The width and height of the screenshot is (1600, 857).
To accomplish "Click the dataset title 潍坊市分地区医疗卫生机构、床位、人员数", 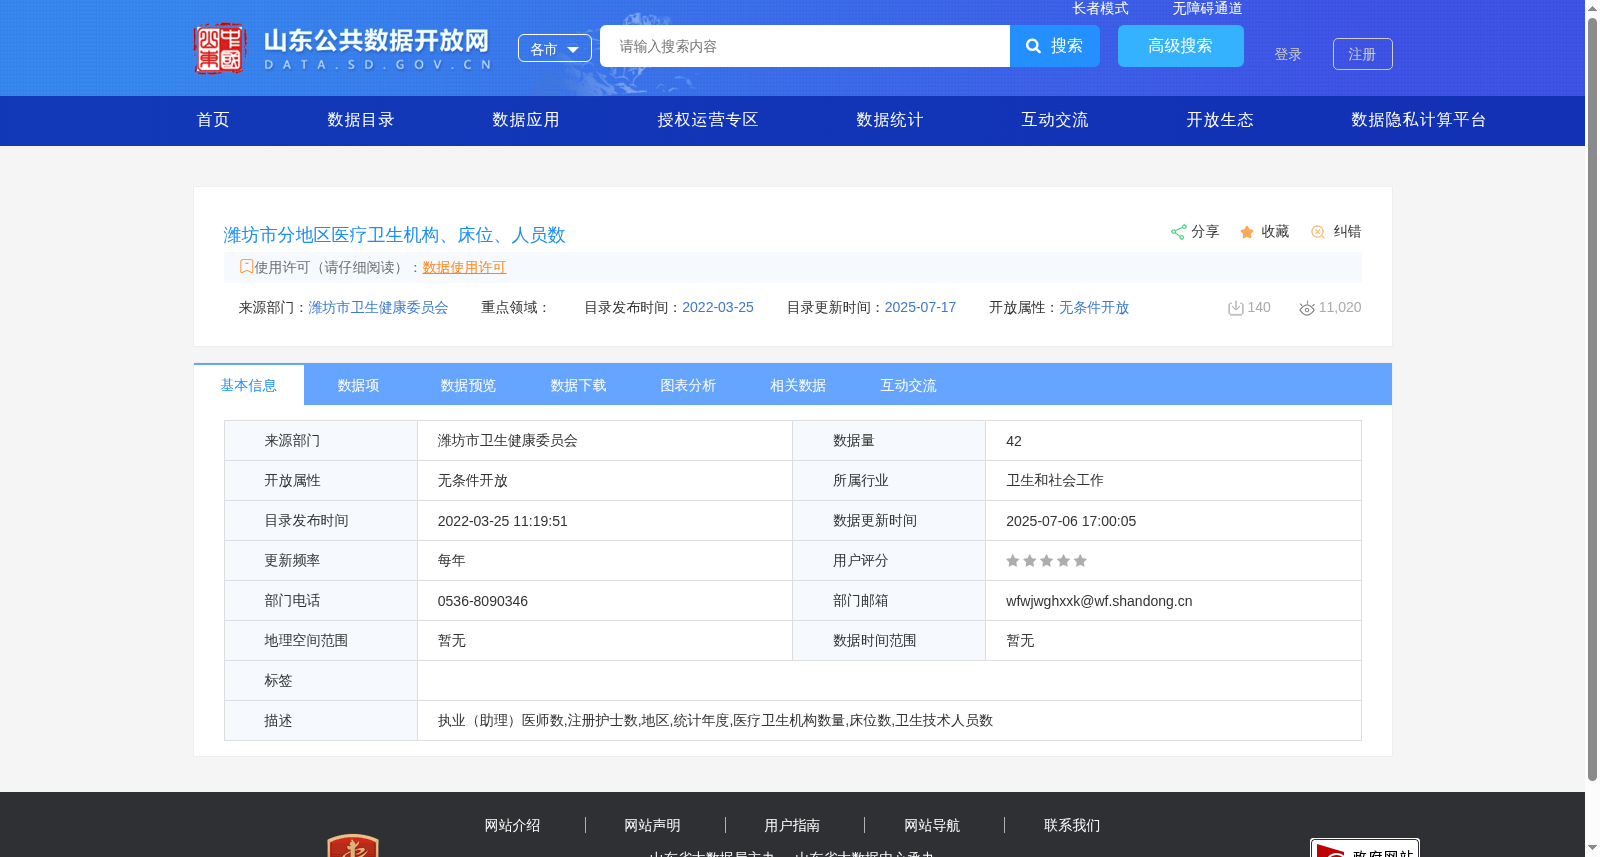I will (x=394, y=235).
